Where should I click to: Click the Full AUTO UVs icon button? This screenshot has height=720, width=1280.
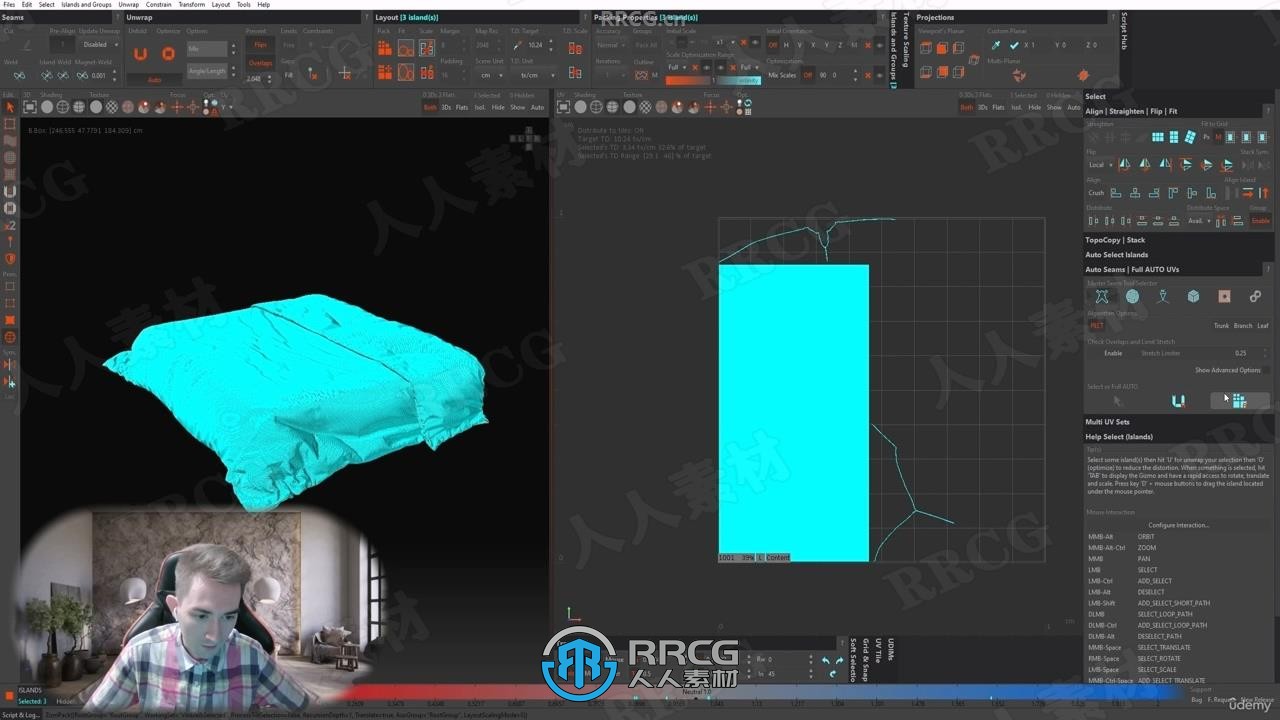tap(1239, 401)
